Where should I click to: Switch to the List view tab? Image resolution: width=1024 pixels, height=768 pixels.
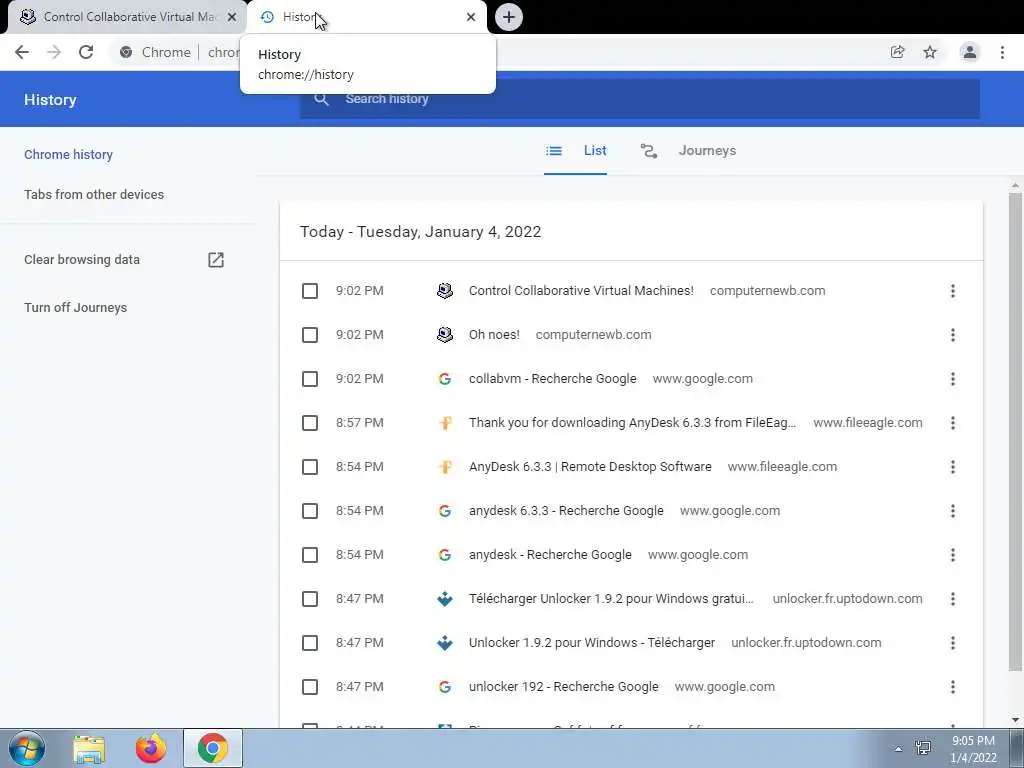click(575, 151)
